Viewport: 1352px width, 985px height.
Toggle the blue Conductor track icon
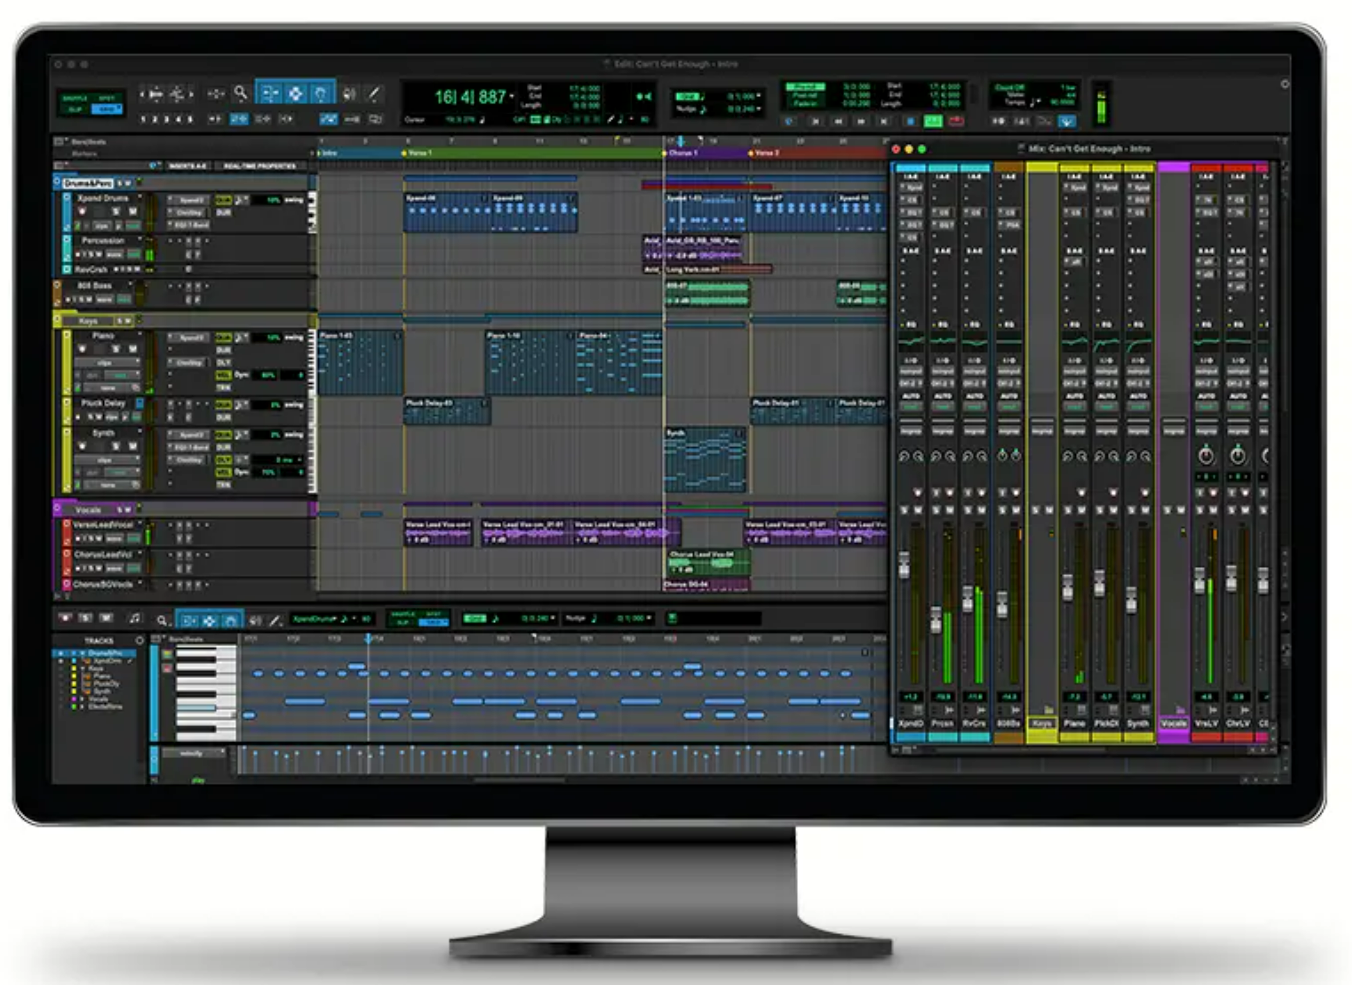[x=1067, y=121]
